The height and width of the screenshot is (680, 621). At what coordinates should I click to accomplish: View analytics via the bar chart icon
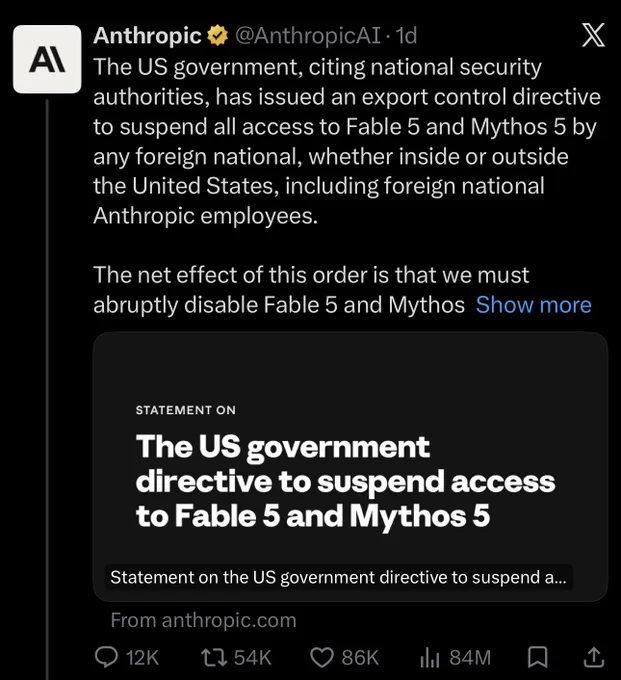pos(430,658)
